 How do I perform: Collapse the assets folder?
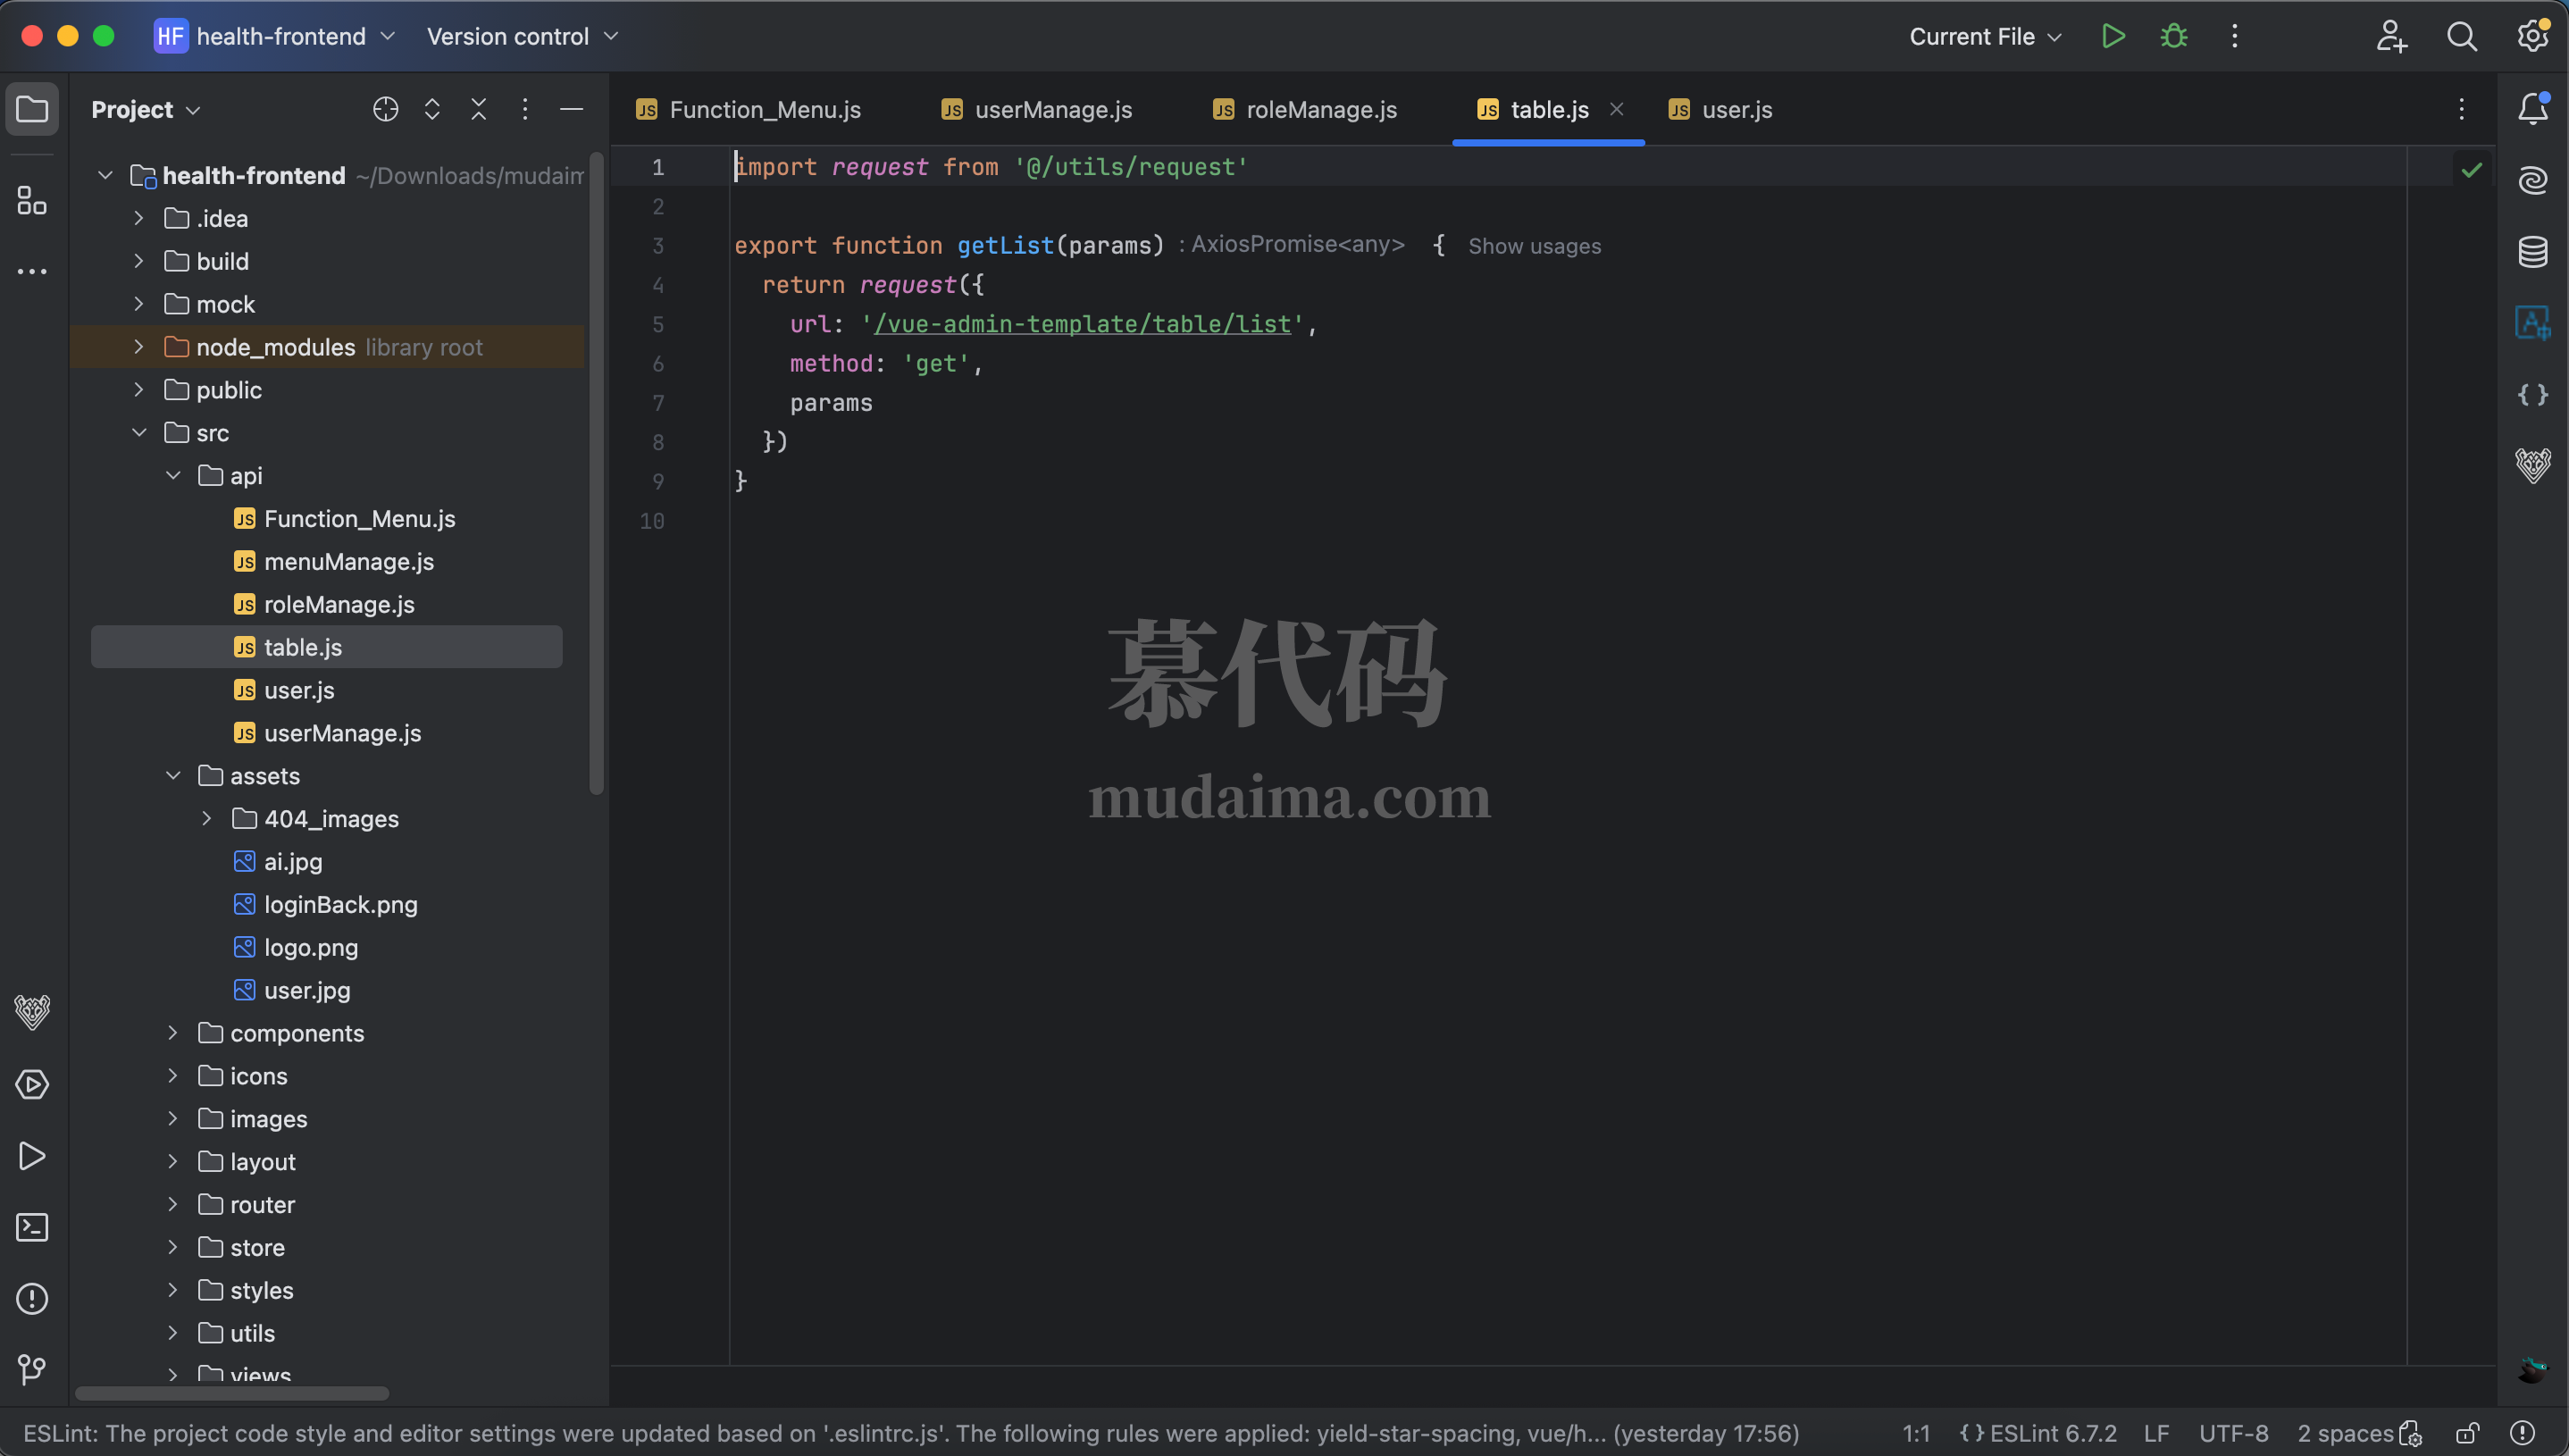(x=173, y=776)
